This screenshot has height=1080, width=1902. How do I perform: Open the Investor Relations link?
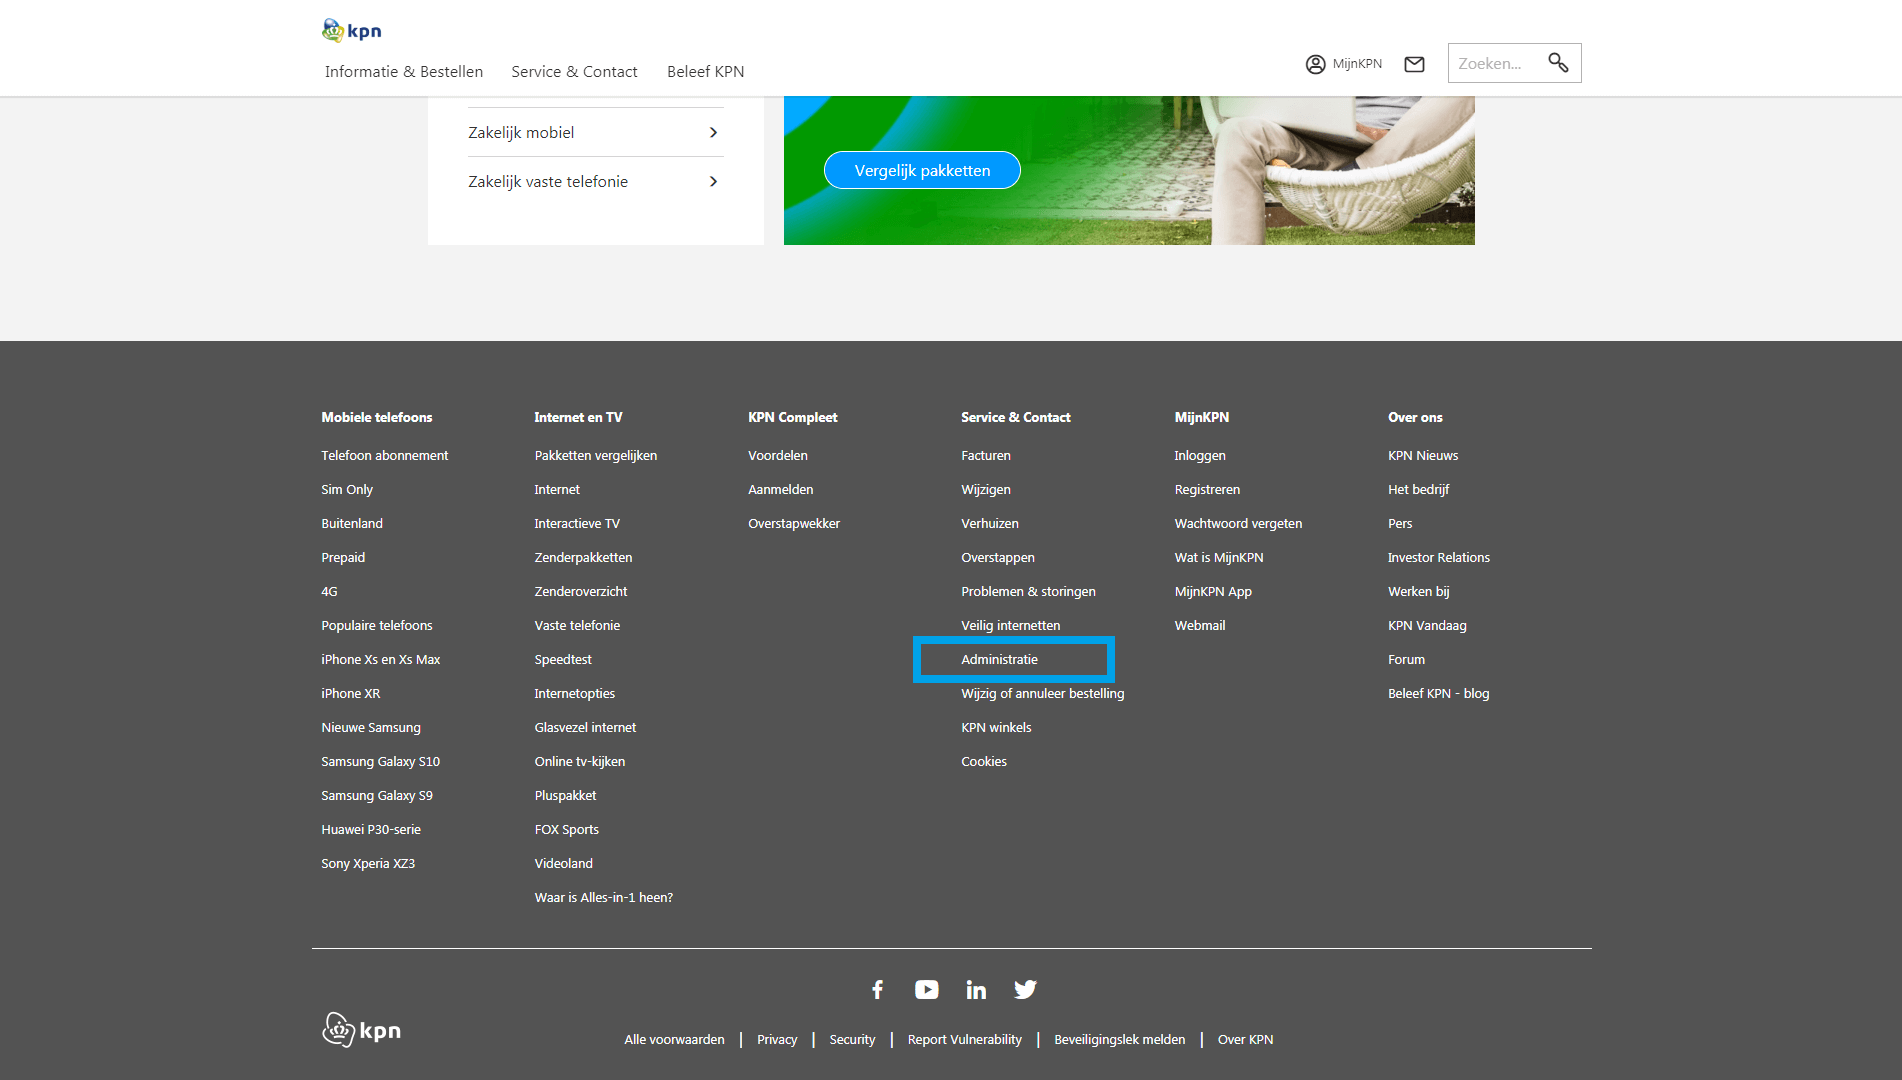1439,557
